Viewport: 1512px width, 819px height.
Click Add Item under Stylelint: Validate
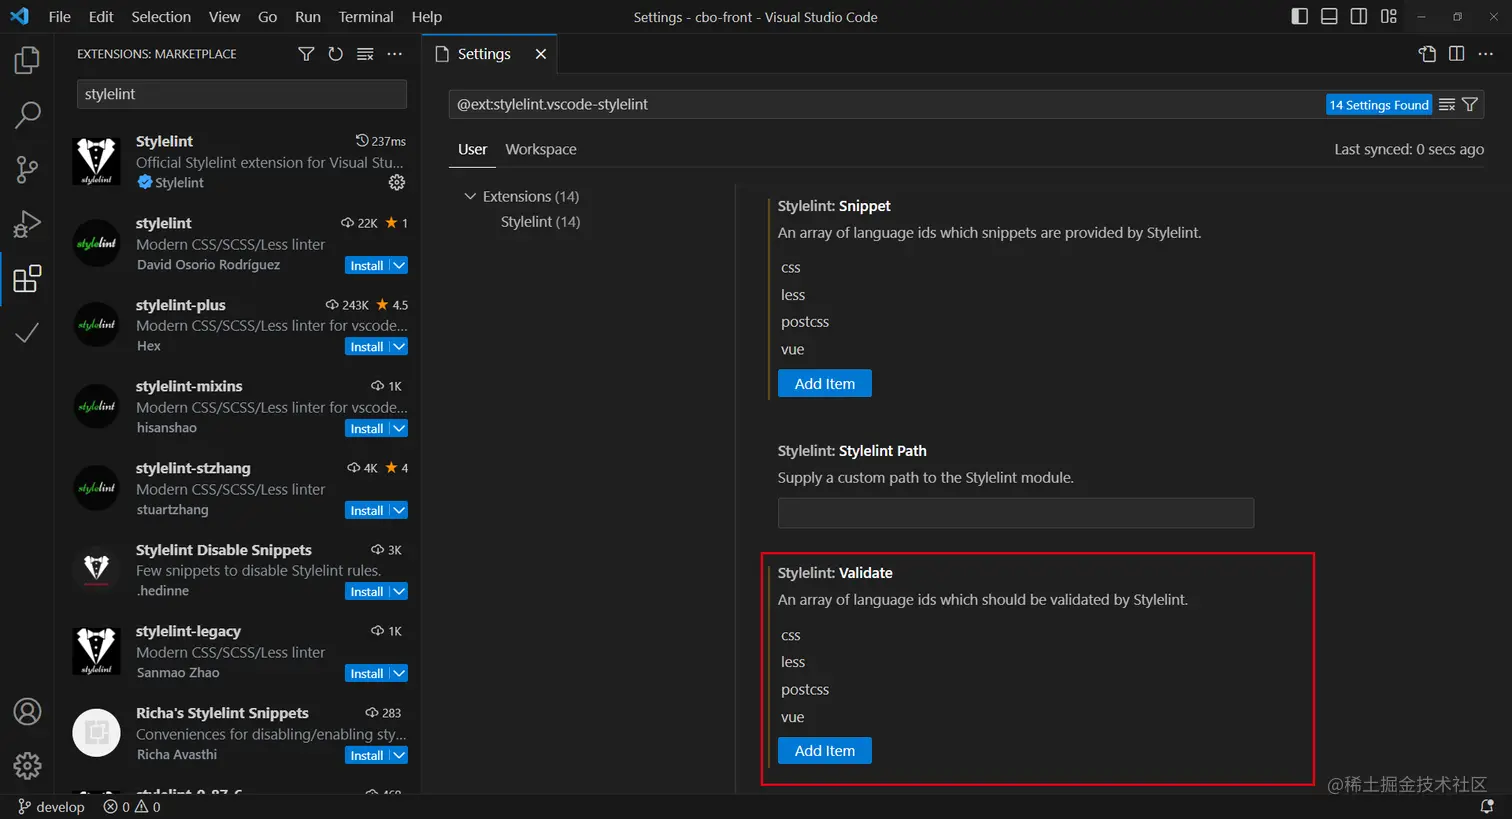pos(824,751)
